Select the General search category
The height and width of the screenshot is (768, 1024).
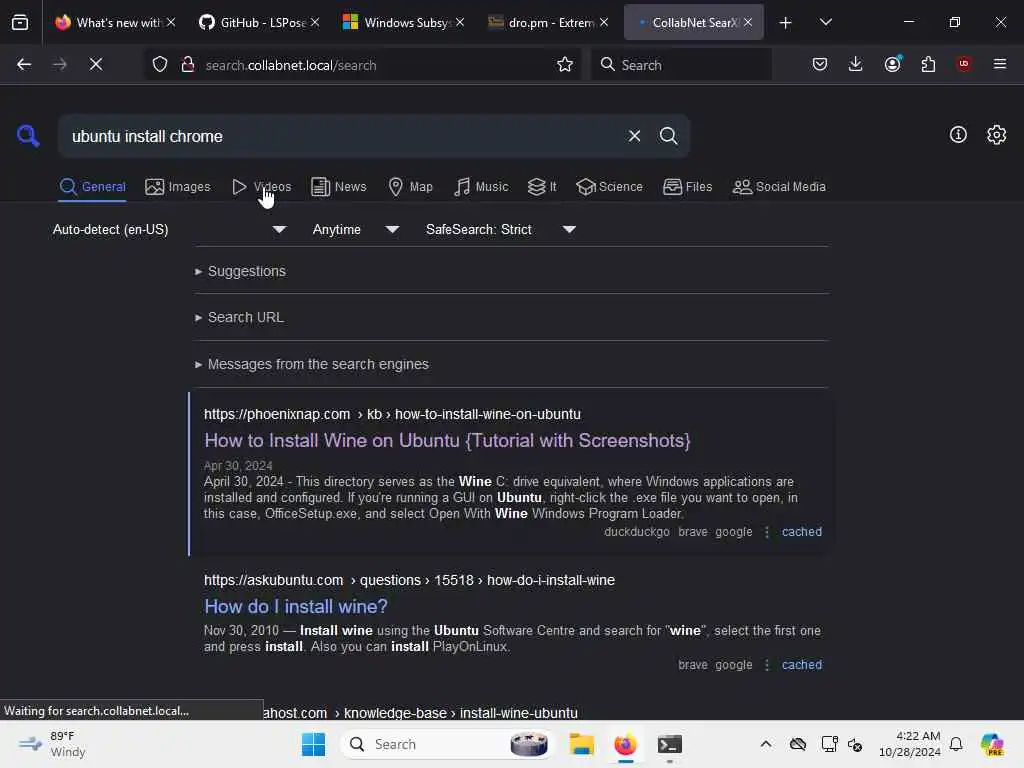coord(92,187)
